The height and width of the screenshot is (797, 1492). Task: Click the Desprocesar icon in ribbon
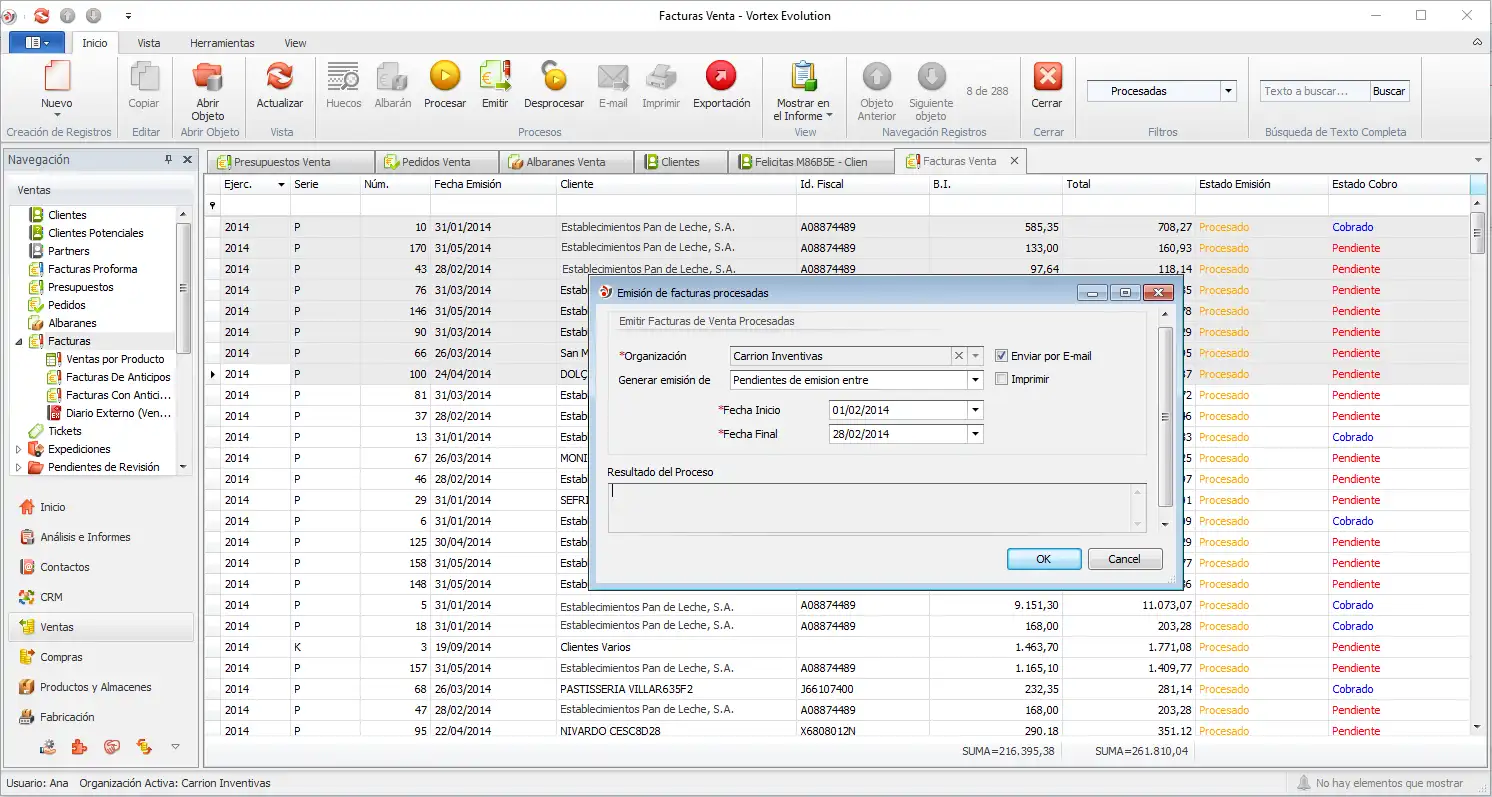[x=553, y=76]
